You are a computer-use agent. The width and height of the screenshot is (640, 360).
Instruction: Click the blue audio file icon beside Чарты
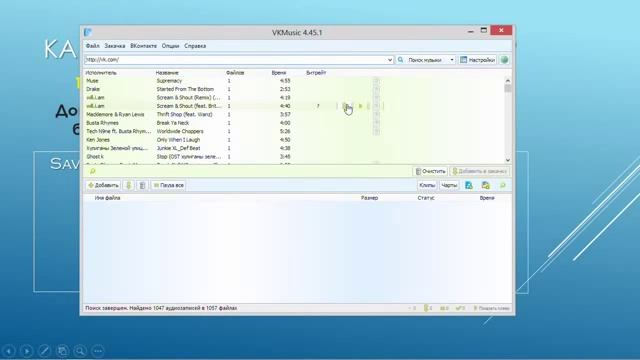(x=469, y=185)
